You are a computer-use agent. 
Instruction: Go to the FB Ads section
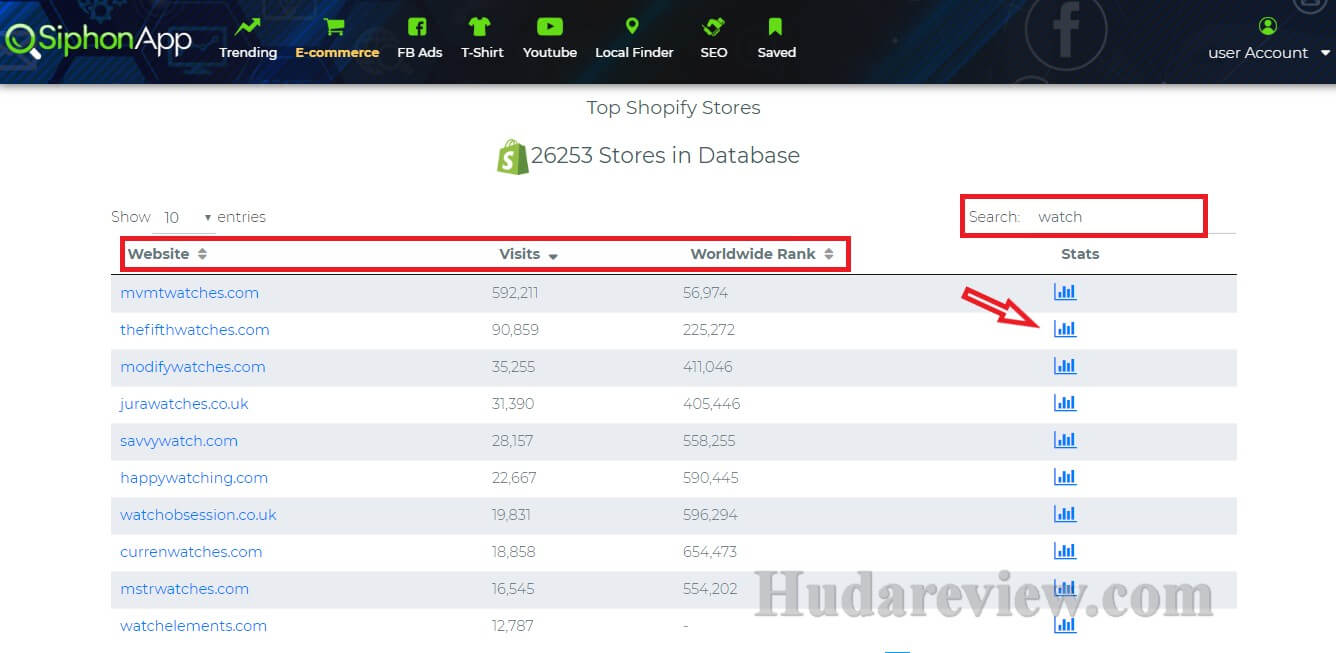[419, 38]
